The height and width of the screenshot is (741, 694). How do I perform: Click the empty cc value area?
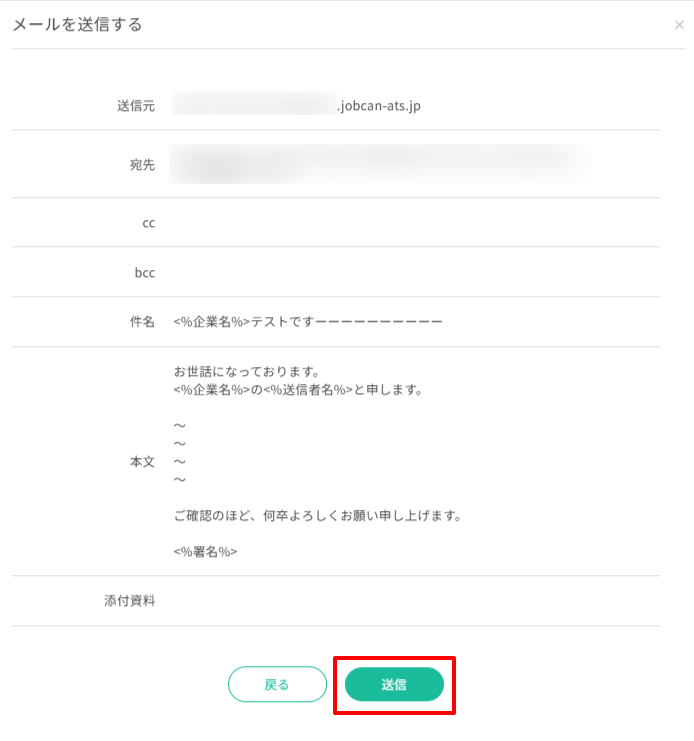(x=400, y=223)
